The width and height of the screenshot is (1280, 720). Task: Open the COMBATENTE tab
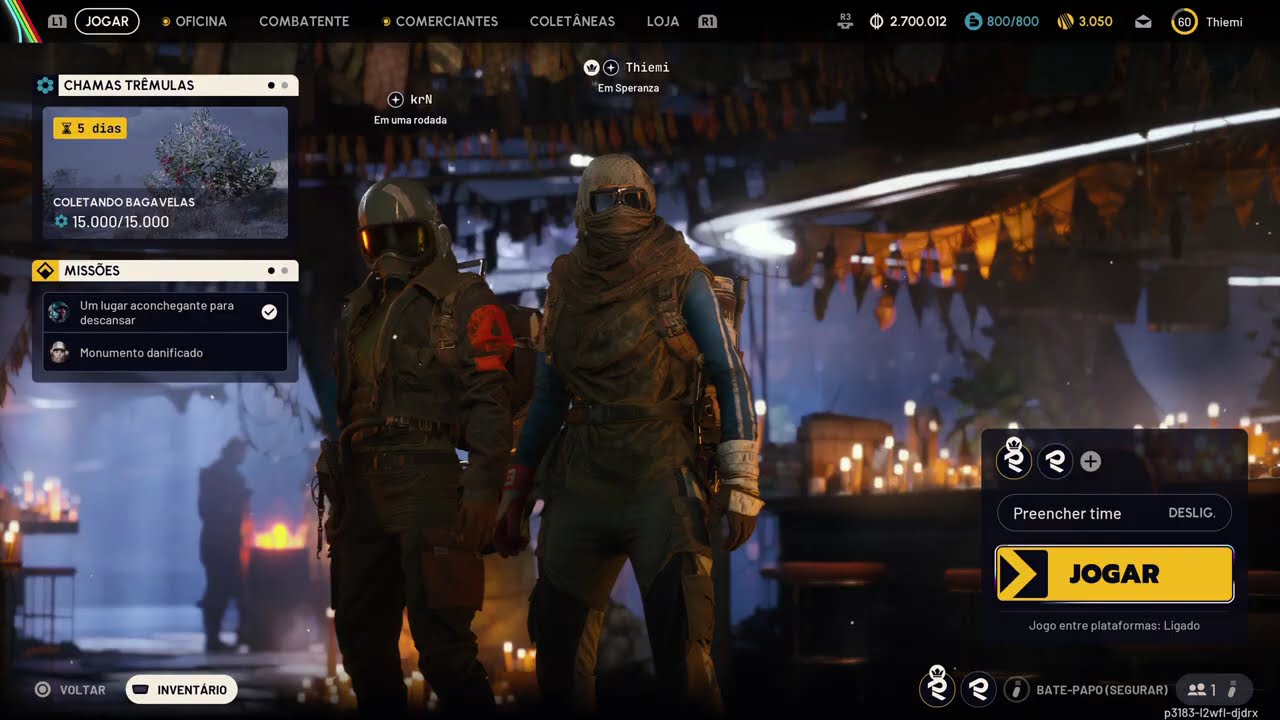[x=304, y=21]
